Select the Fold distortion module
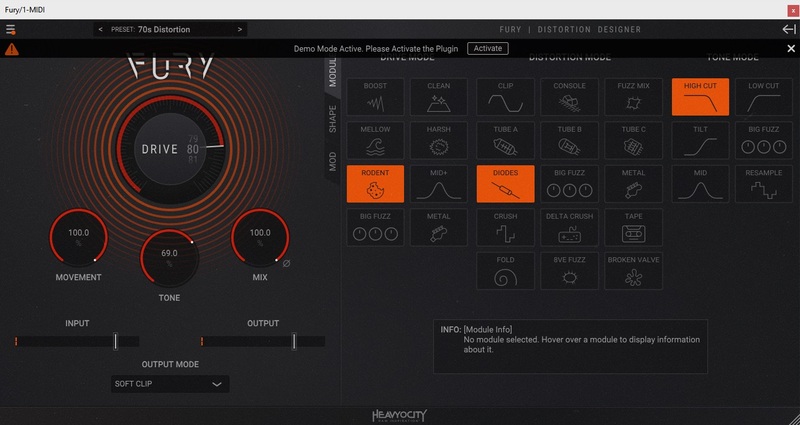The height and width of the screenshot is (425, 800). point(506,270)
